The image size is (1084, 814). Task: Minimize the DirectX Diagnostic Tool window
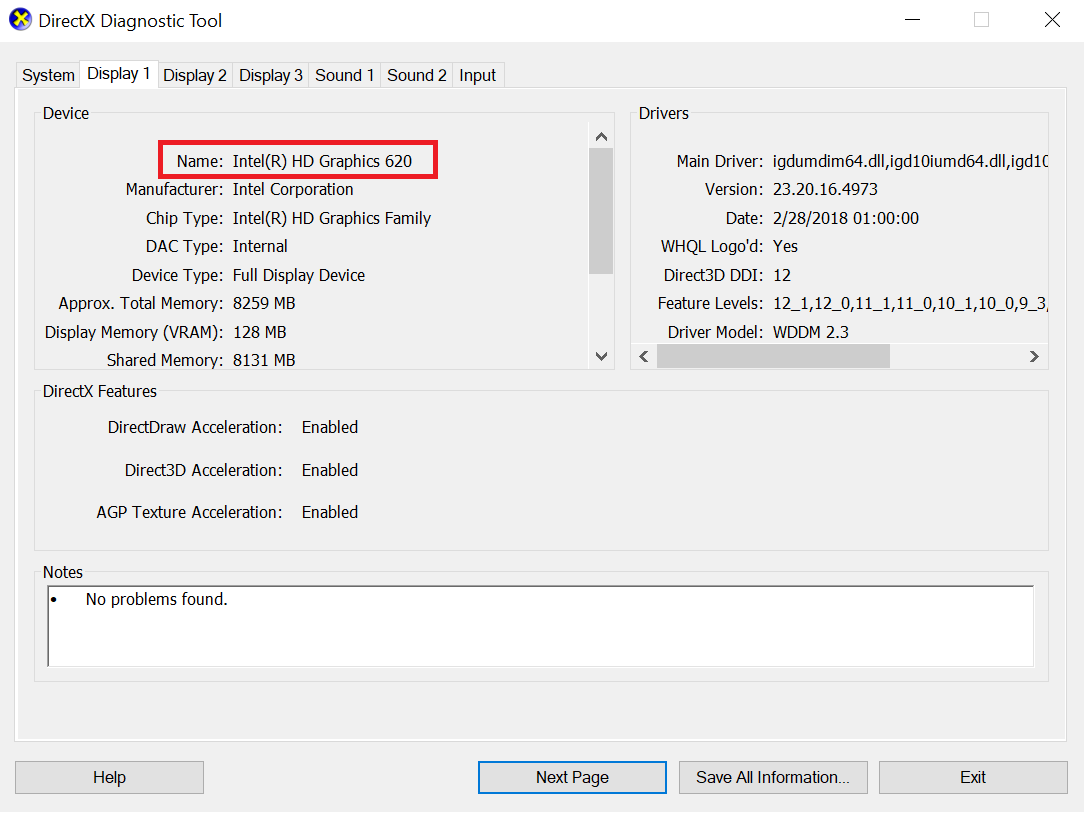(x=913, y=19)
